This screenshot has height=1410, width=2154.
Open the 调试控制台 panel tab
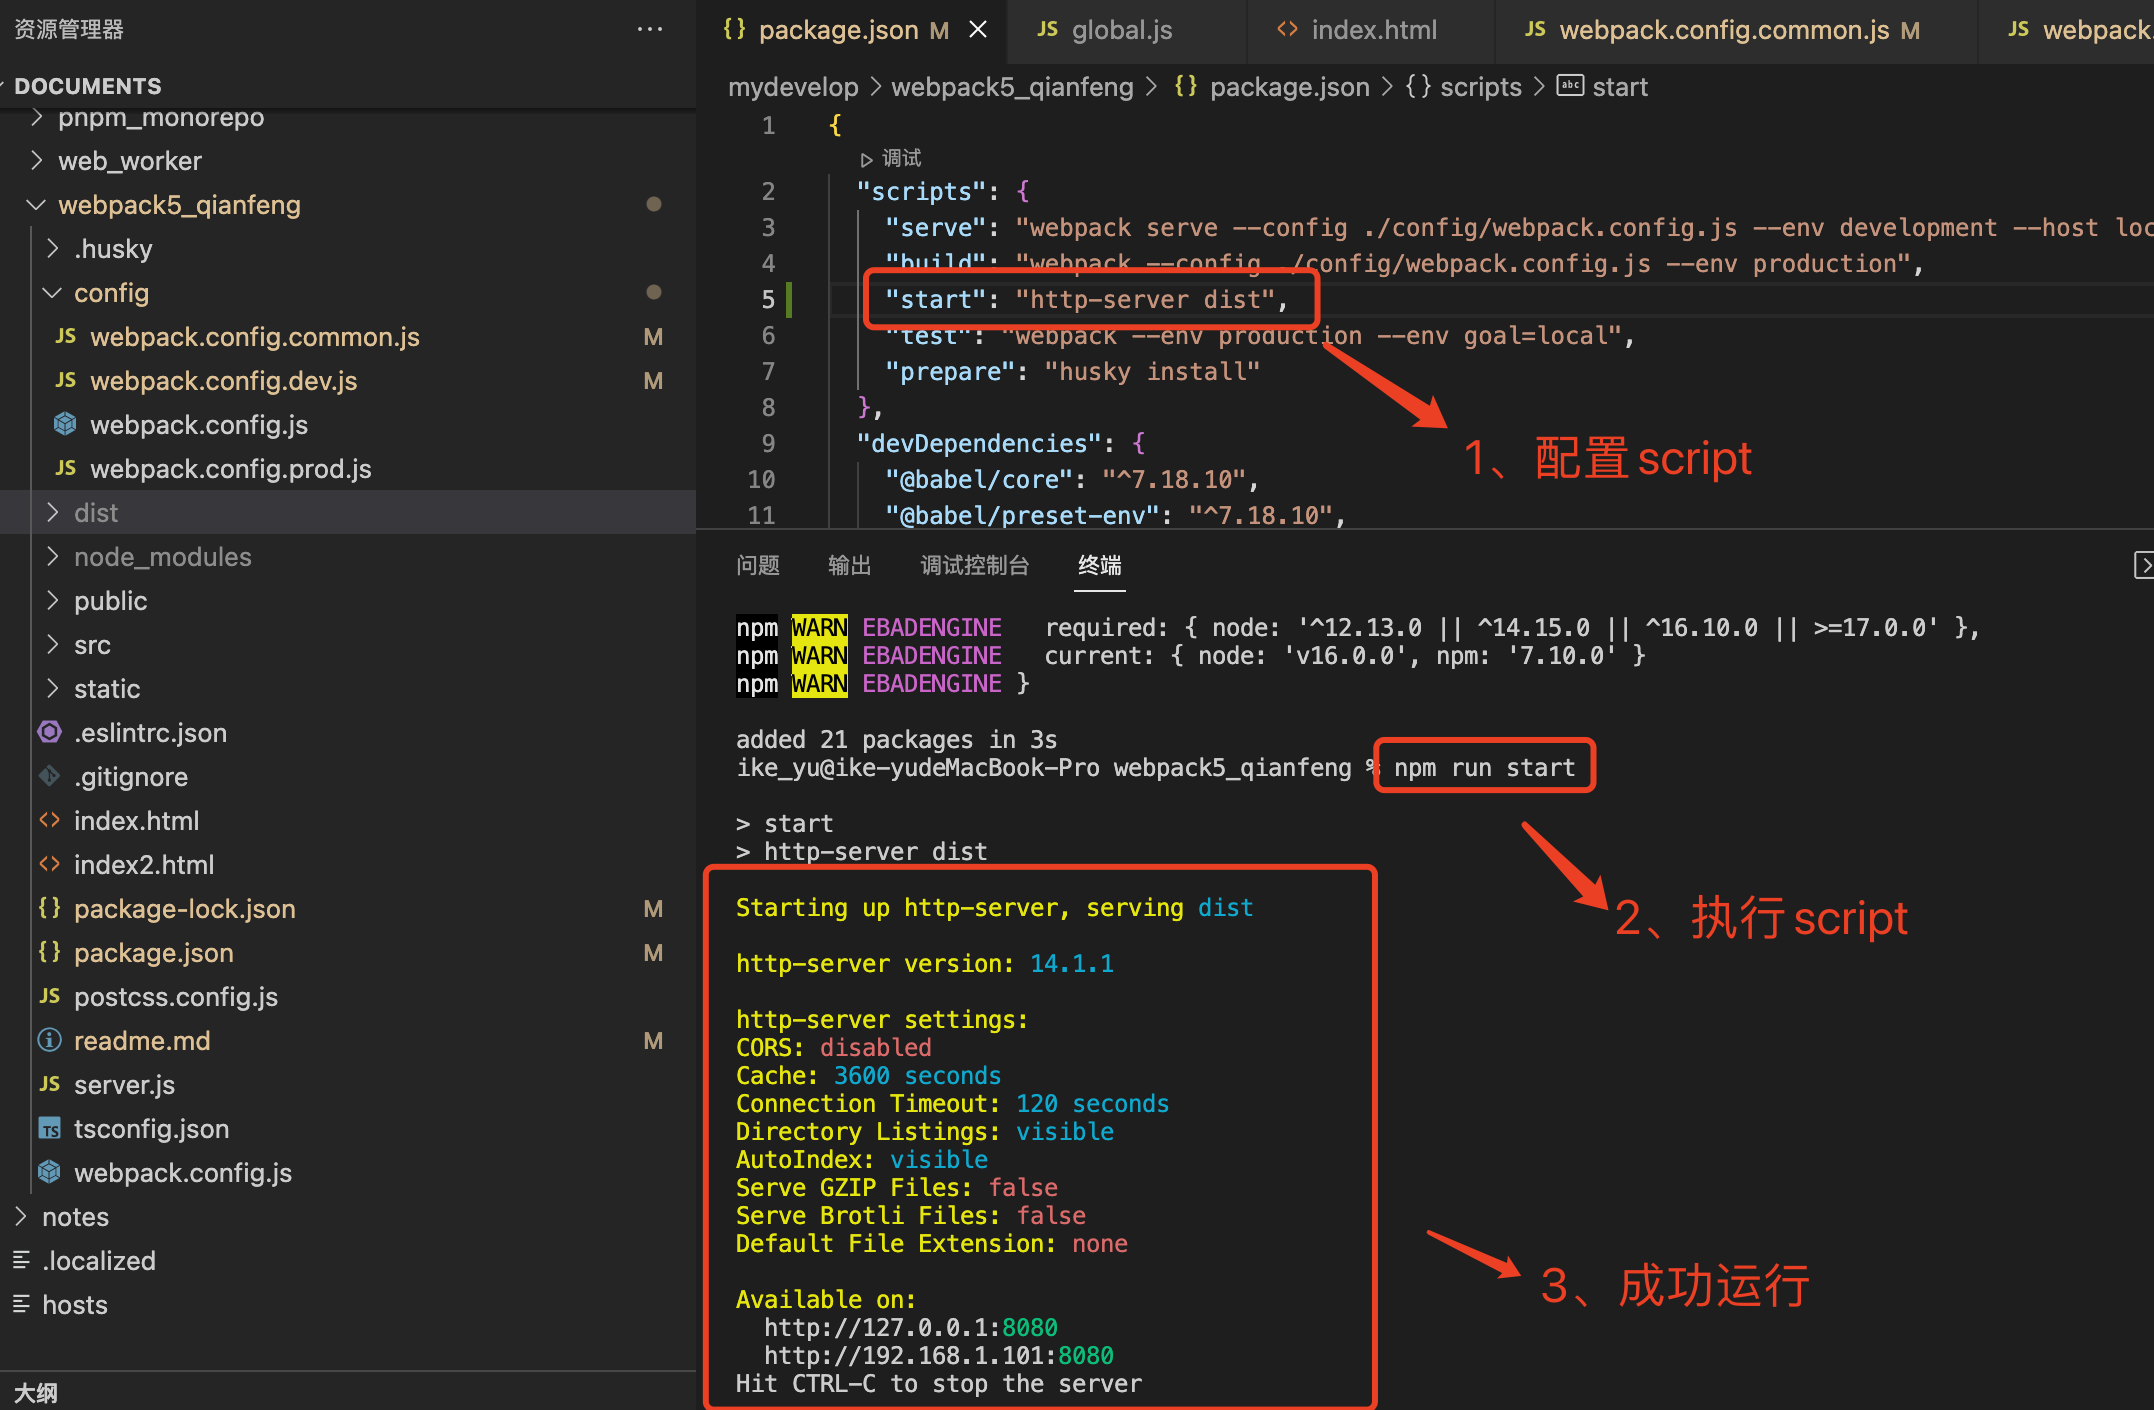pyautogui.click(x=974, y=565)
